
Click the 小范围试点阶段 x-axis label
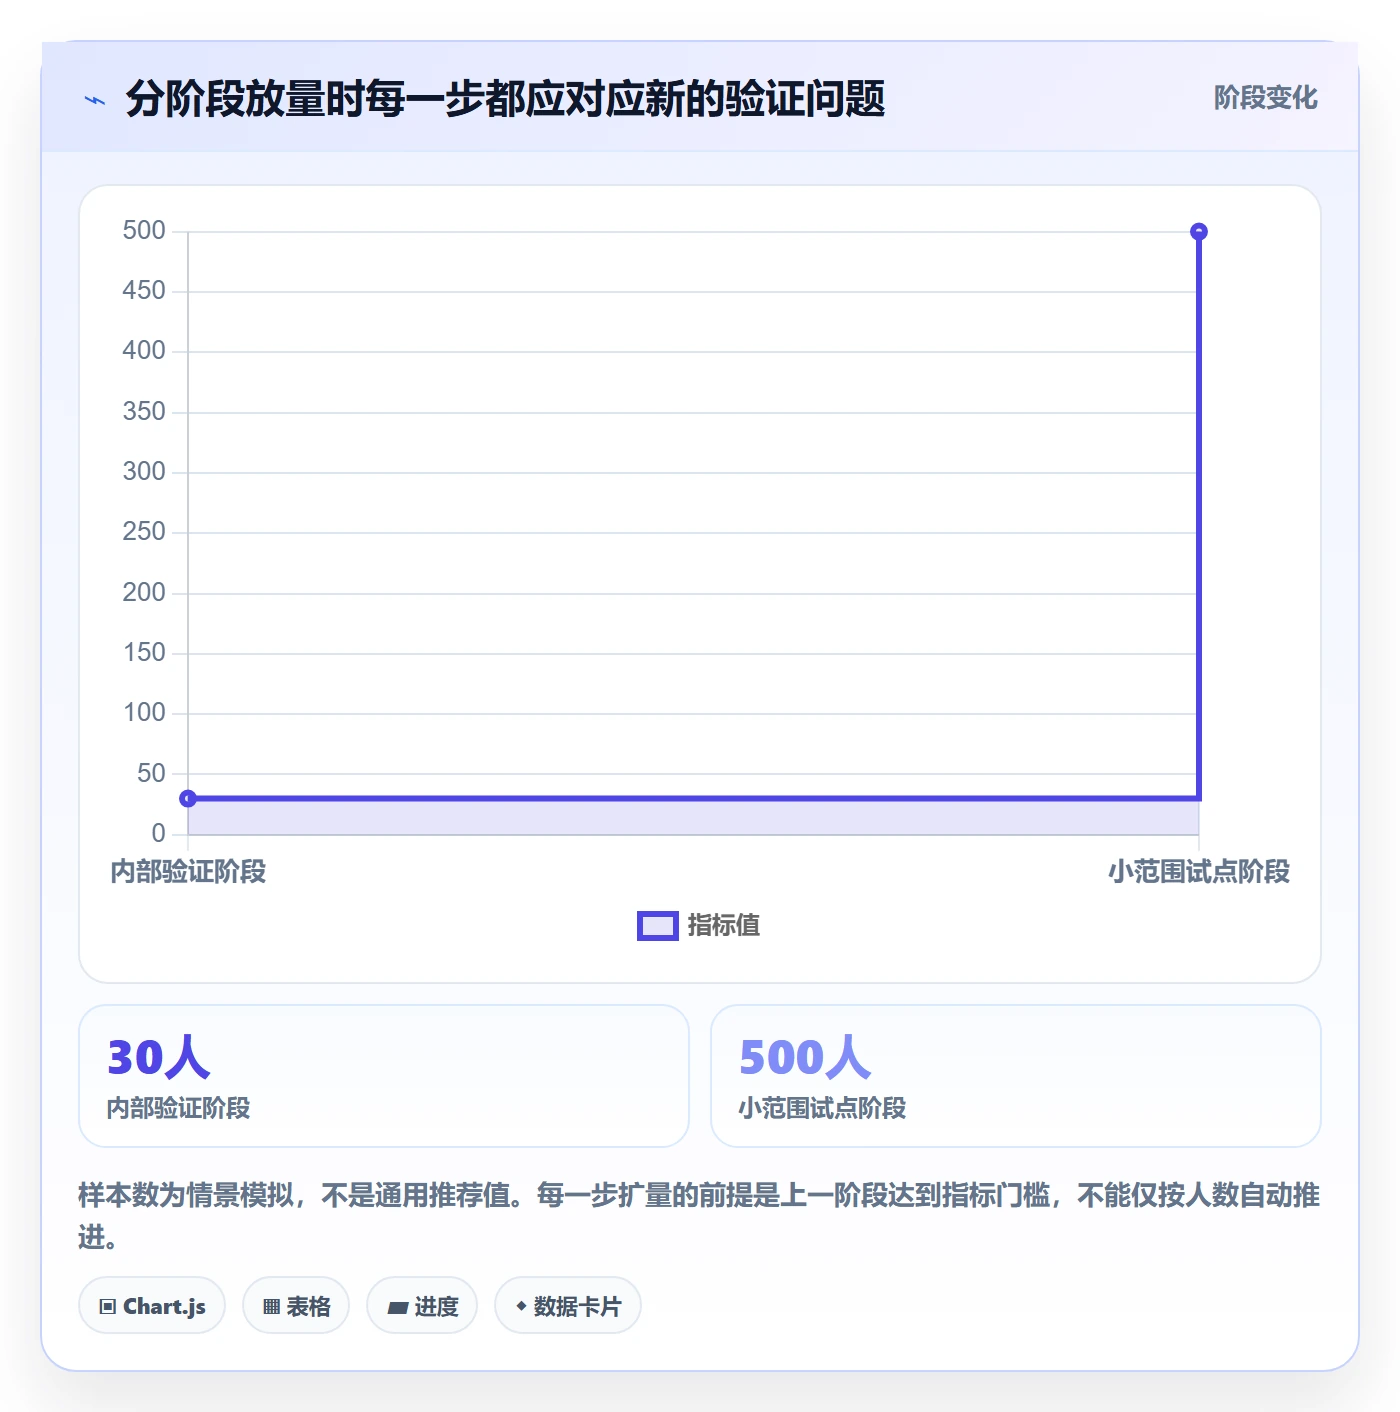tap(1199, 872)
